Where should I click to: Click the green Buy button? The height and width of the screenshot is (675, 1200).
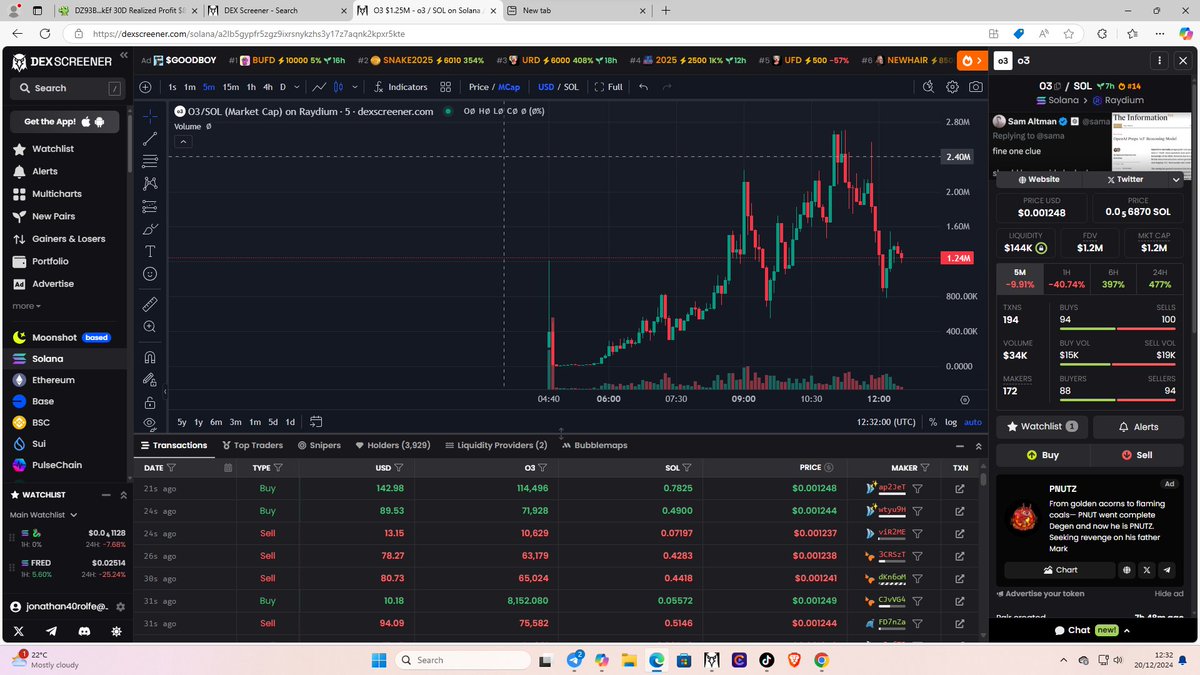(x=1042, y=455)
